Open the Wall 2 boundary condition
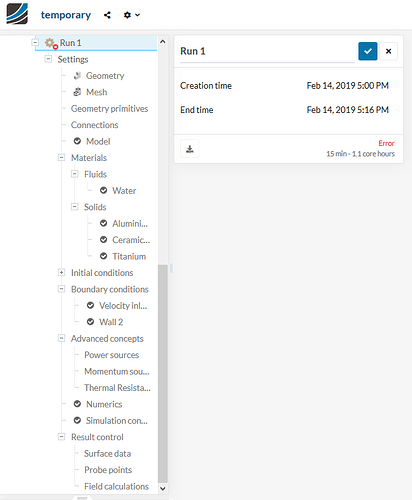The width and height of the screenshot is (412, 500). (111, 322)
